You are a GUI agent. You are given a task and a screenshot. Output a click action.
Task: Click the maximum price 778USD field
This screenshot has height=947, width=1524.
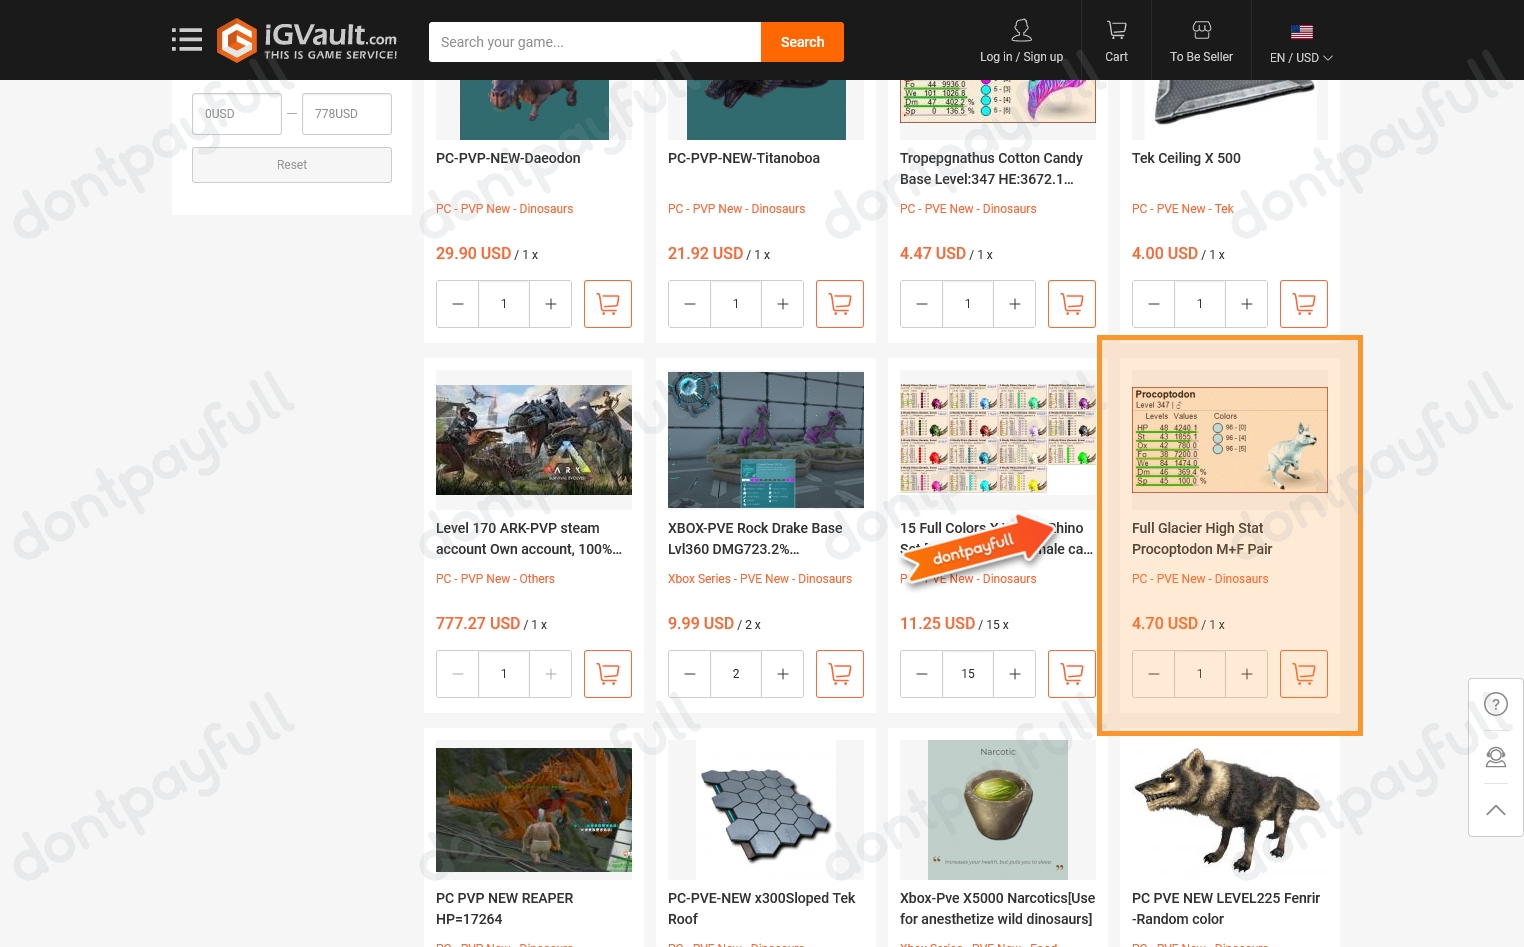(346, 114)
